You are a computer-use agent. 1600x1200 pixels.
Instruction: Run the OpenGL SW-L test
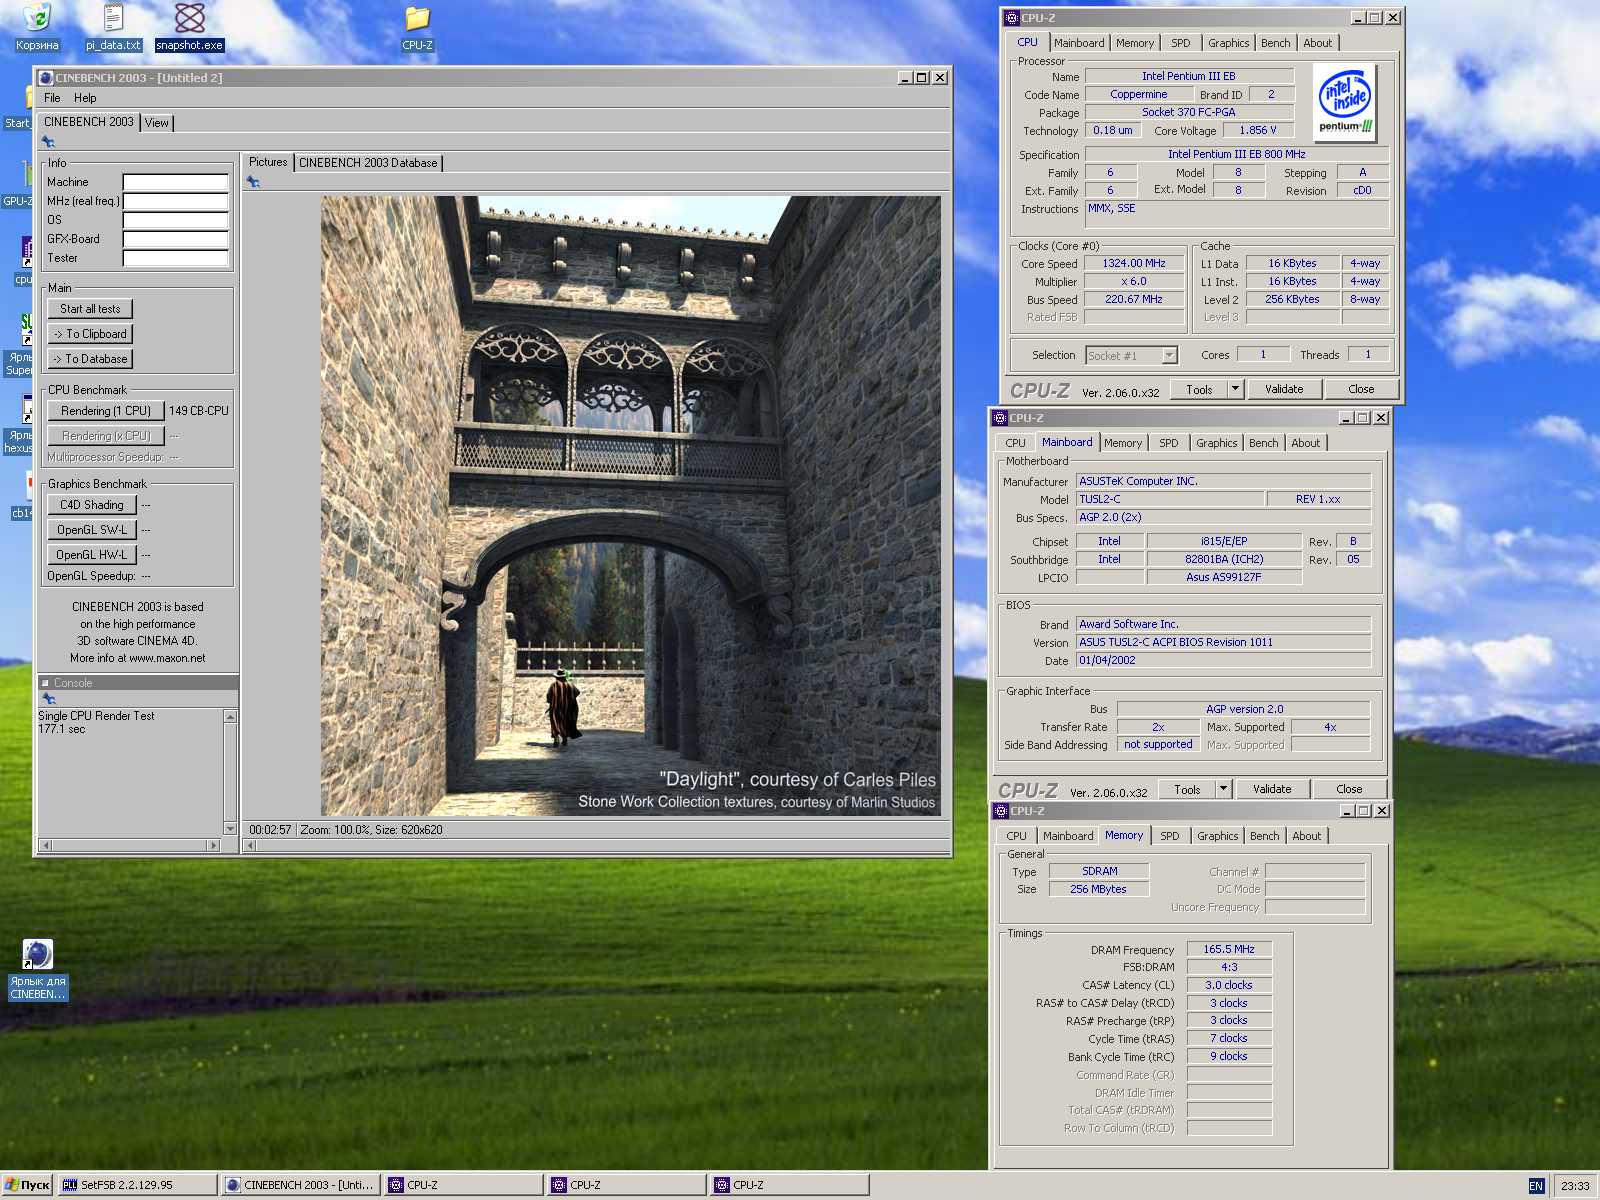click(x=92, y=530)
